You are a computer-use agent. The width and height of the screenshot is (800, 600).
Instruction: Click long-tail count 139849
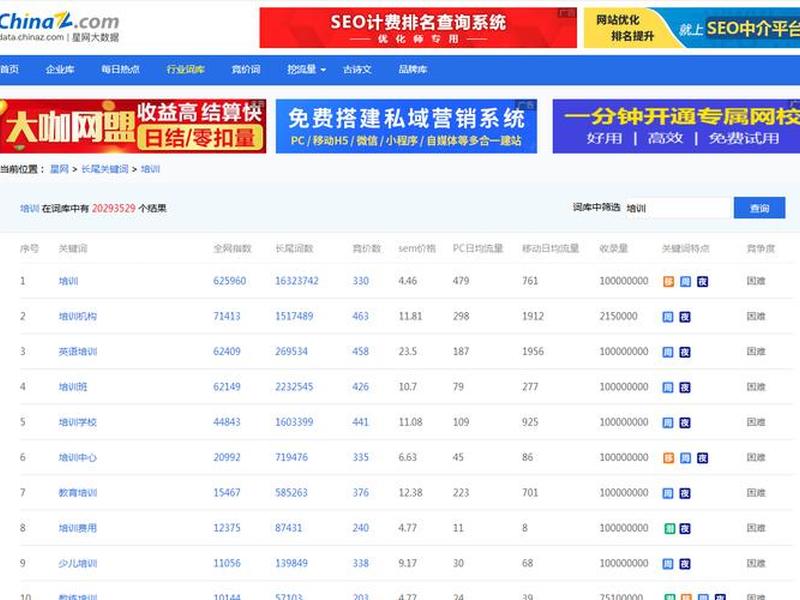coord(291,563)
